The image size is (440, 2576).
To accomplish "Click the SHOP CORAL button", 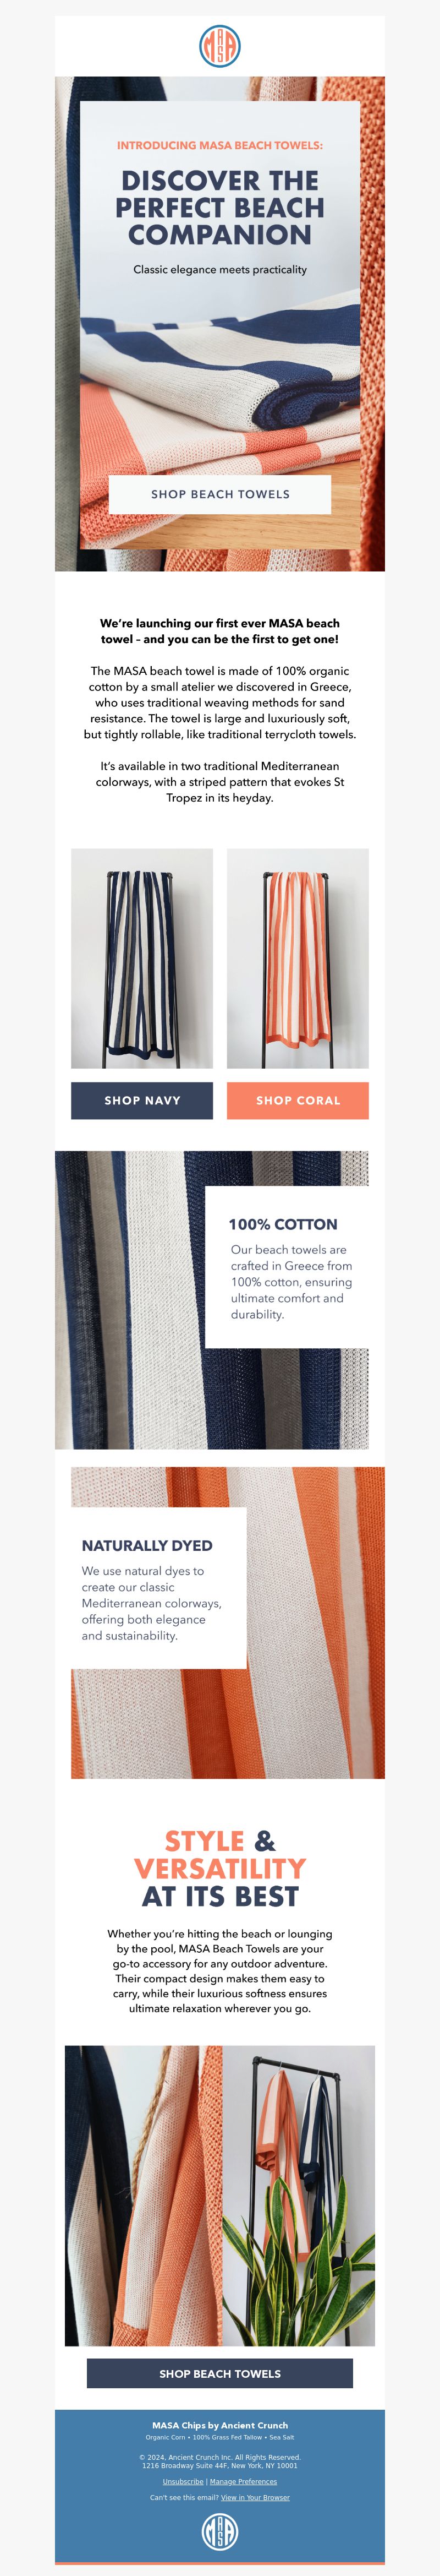I will [298, 1100].
